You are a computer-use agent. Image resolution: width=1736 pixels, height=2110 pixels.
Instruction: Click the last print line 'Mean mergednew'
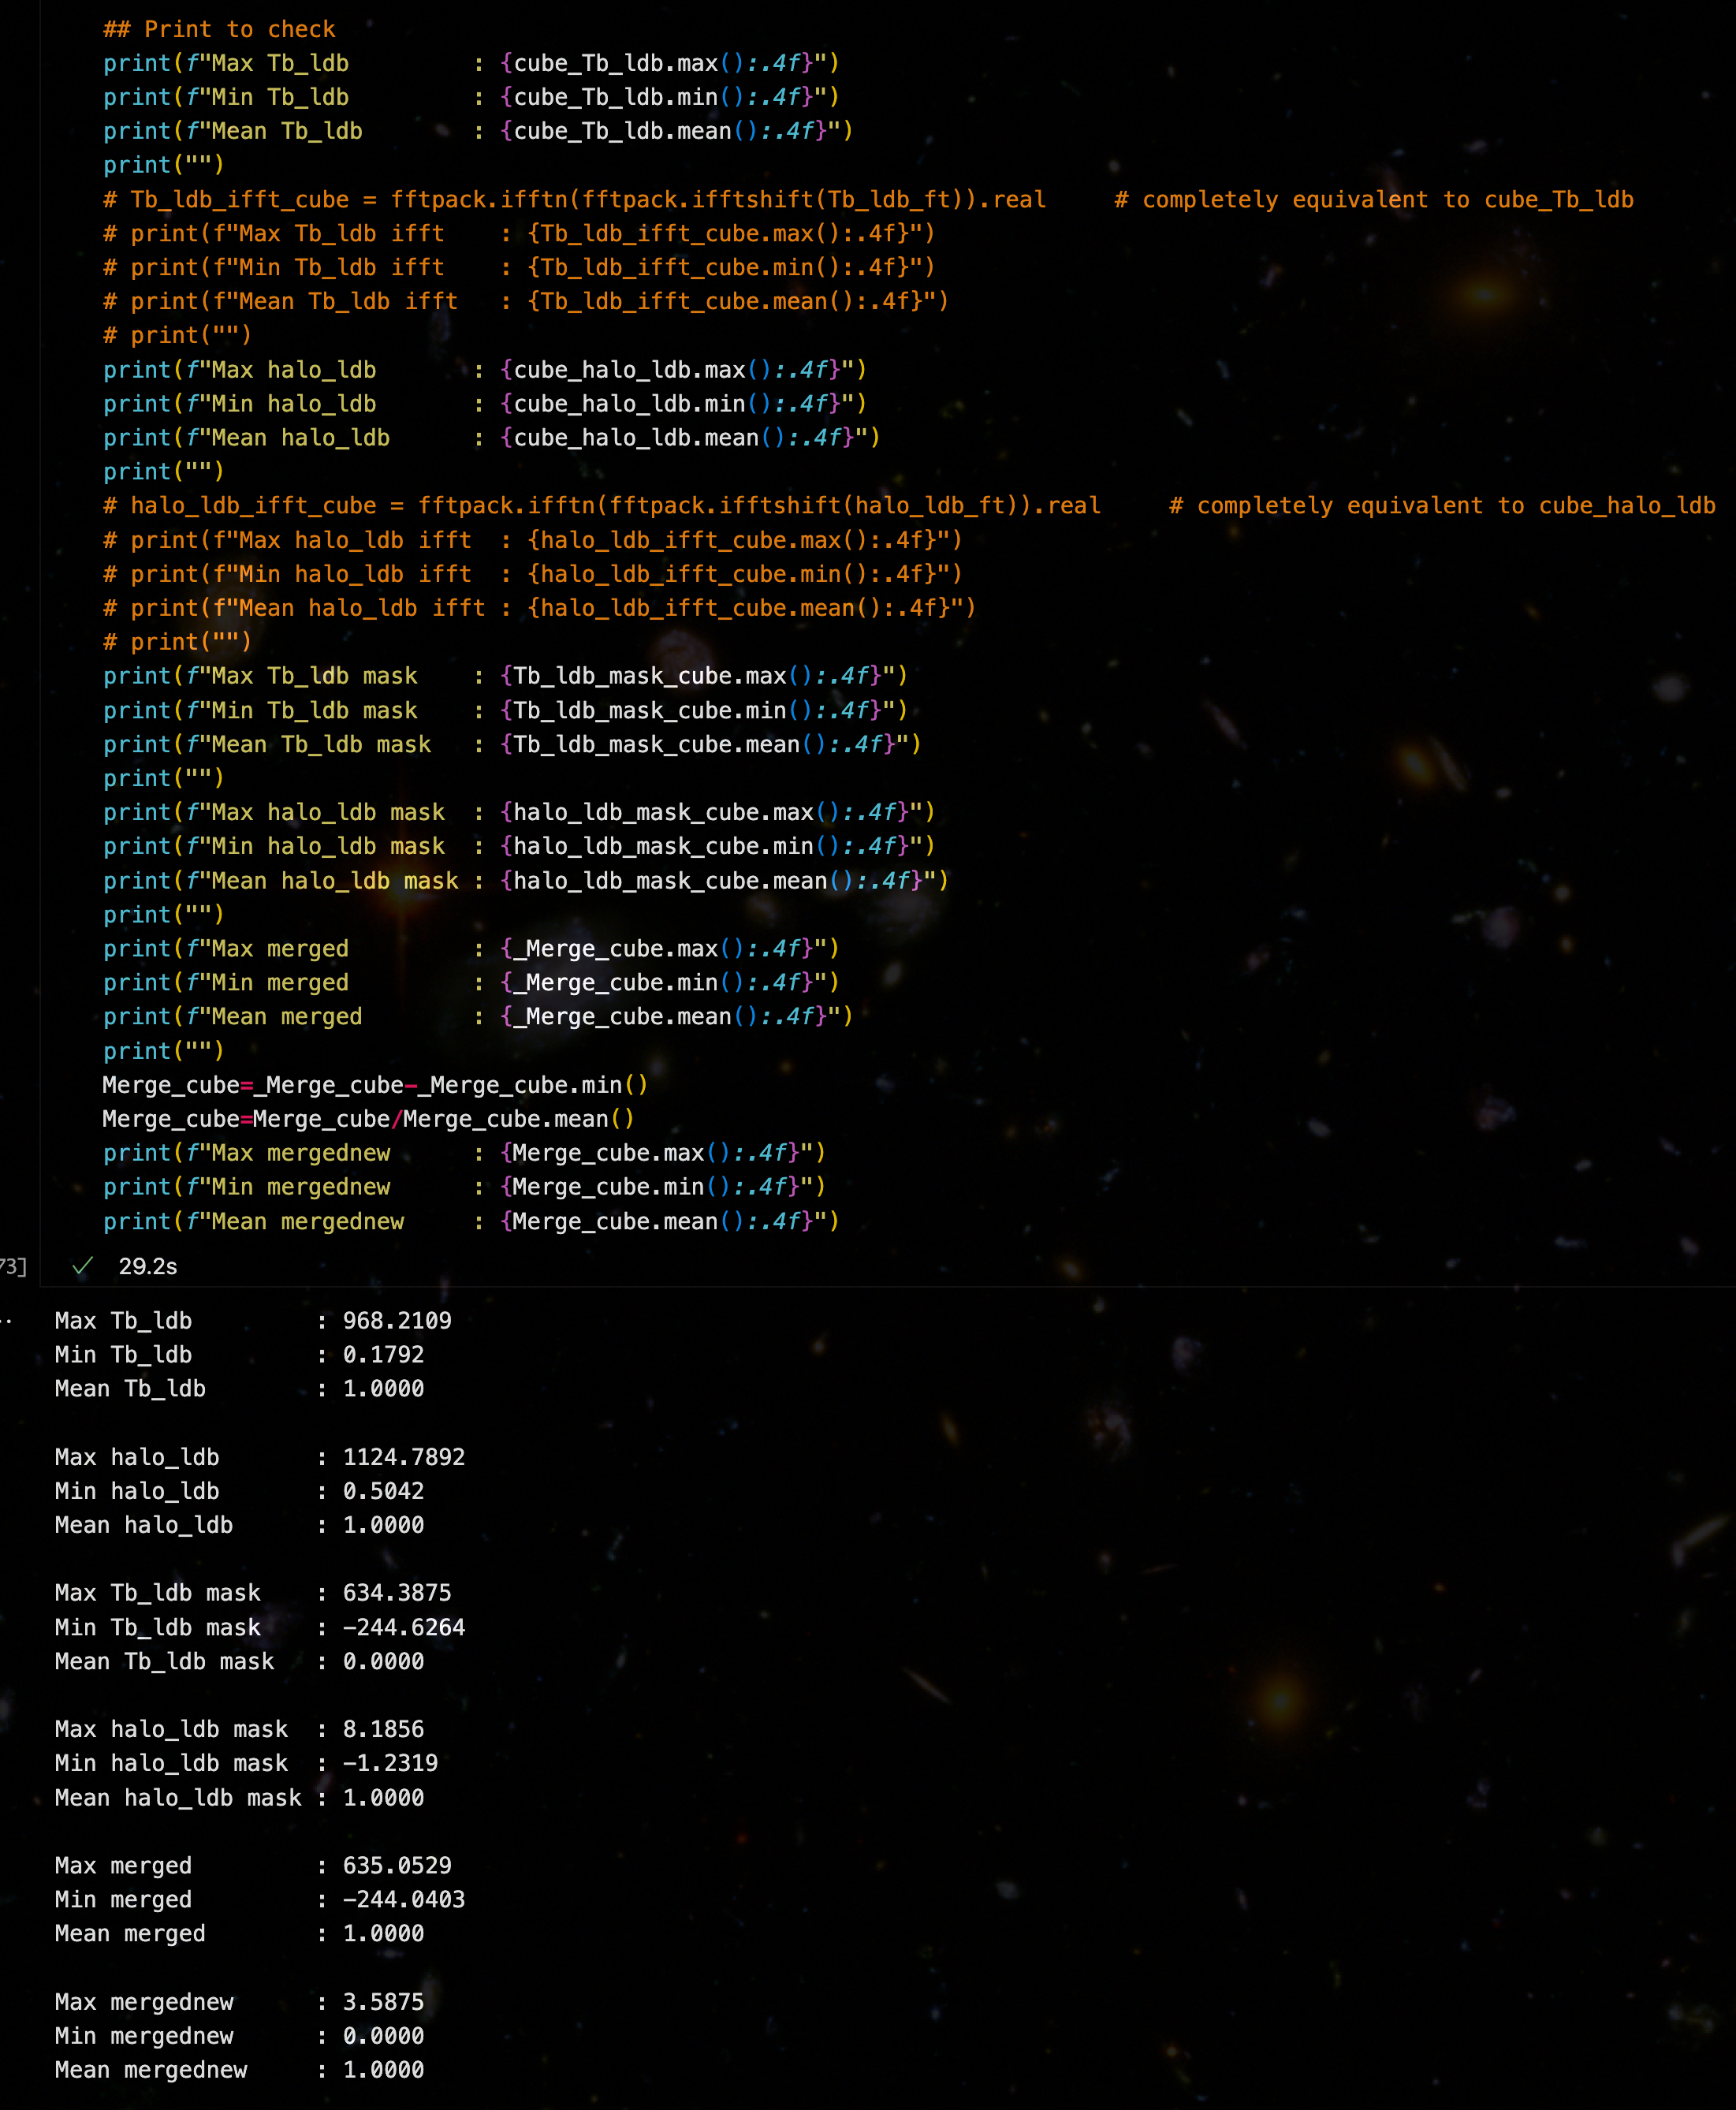[x=470, y=1221]
